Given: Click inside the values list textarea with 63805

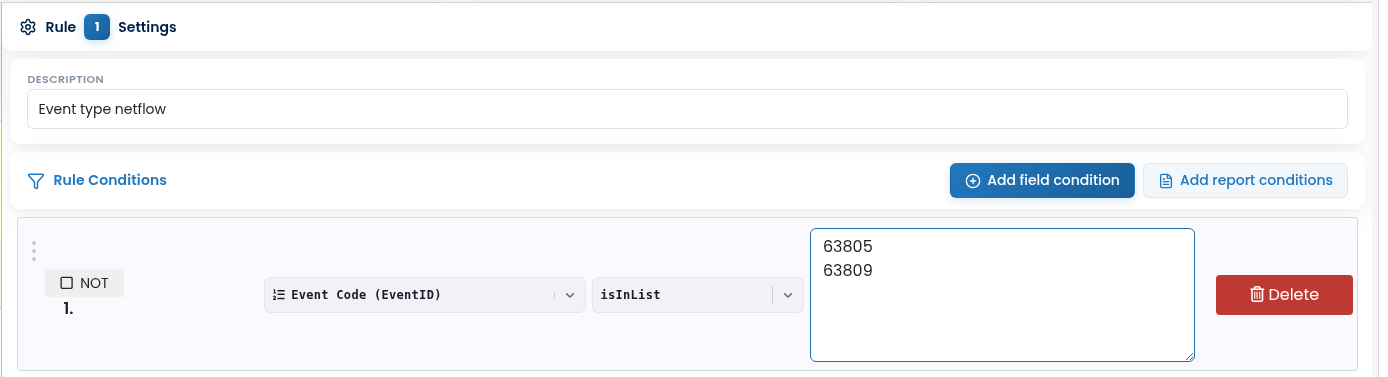Looking at the screenshot, I should (x=1002, y=295).
